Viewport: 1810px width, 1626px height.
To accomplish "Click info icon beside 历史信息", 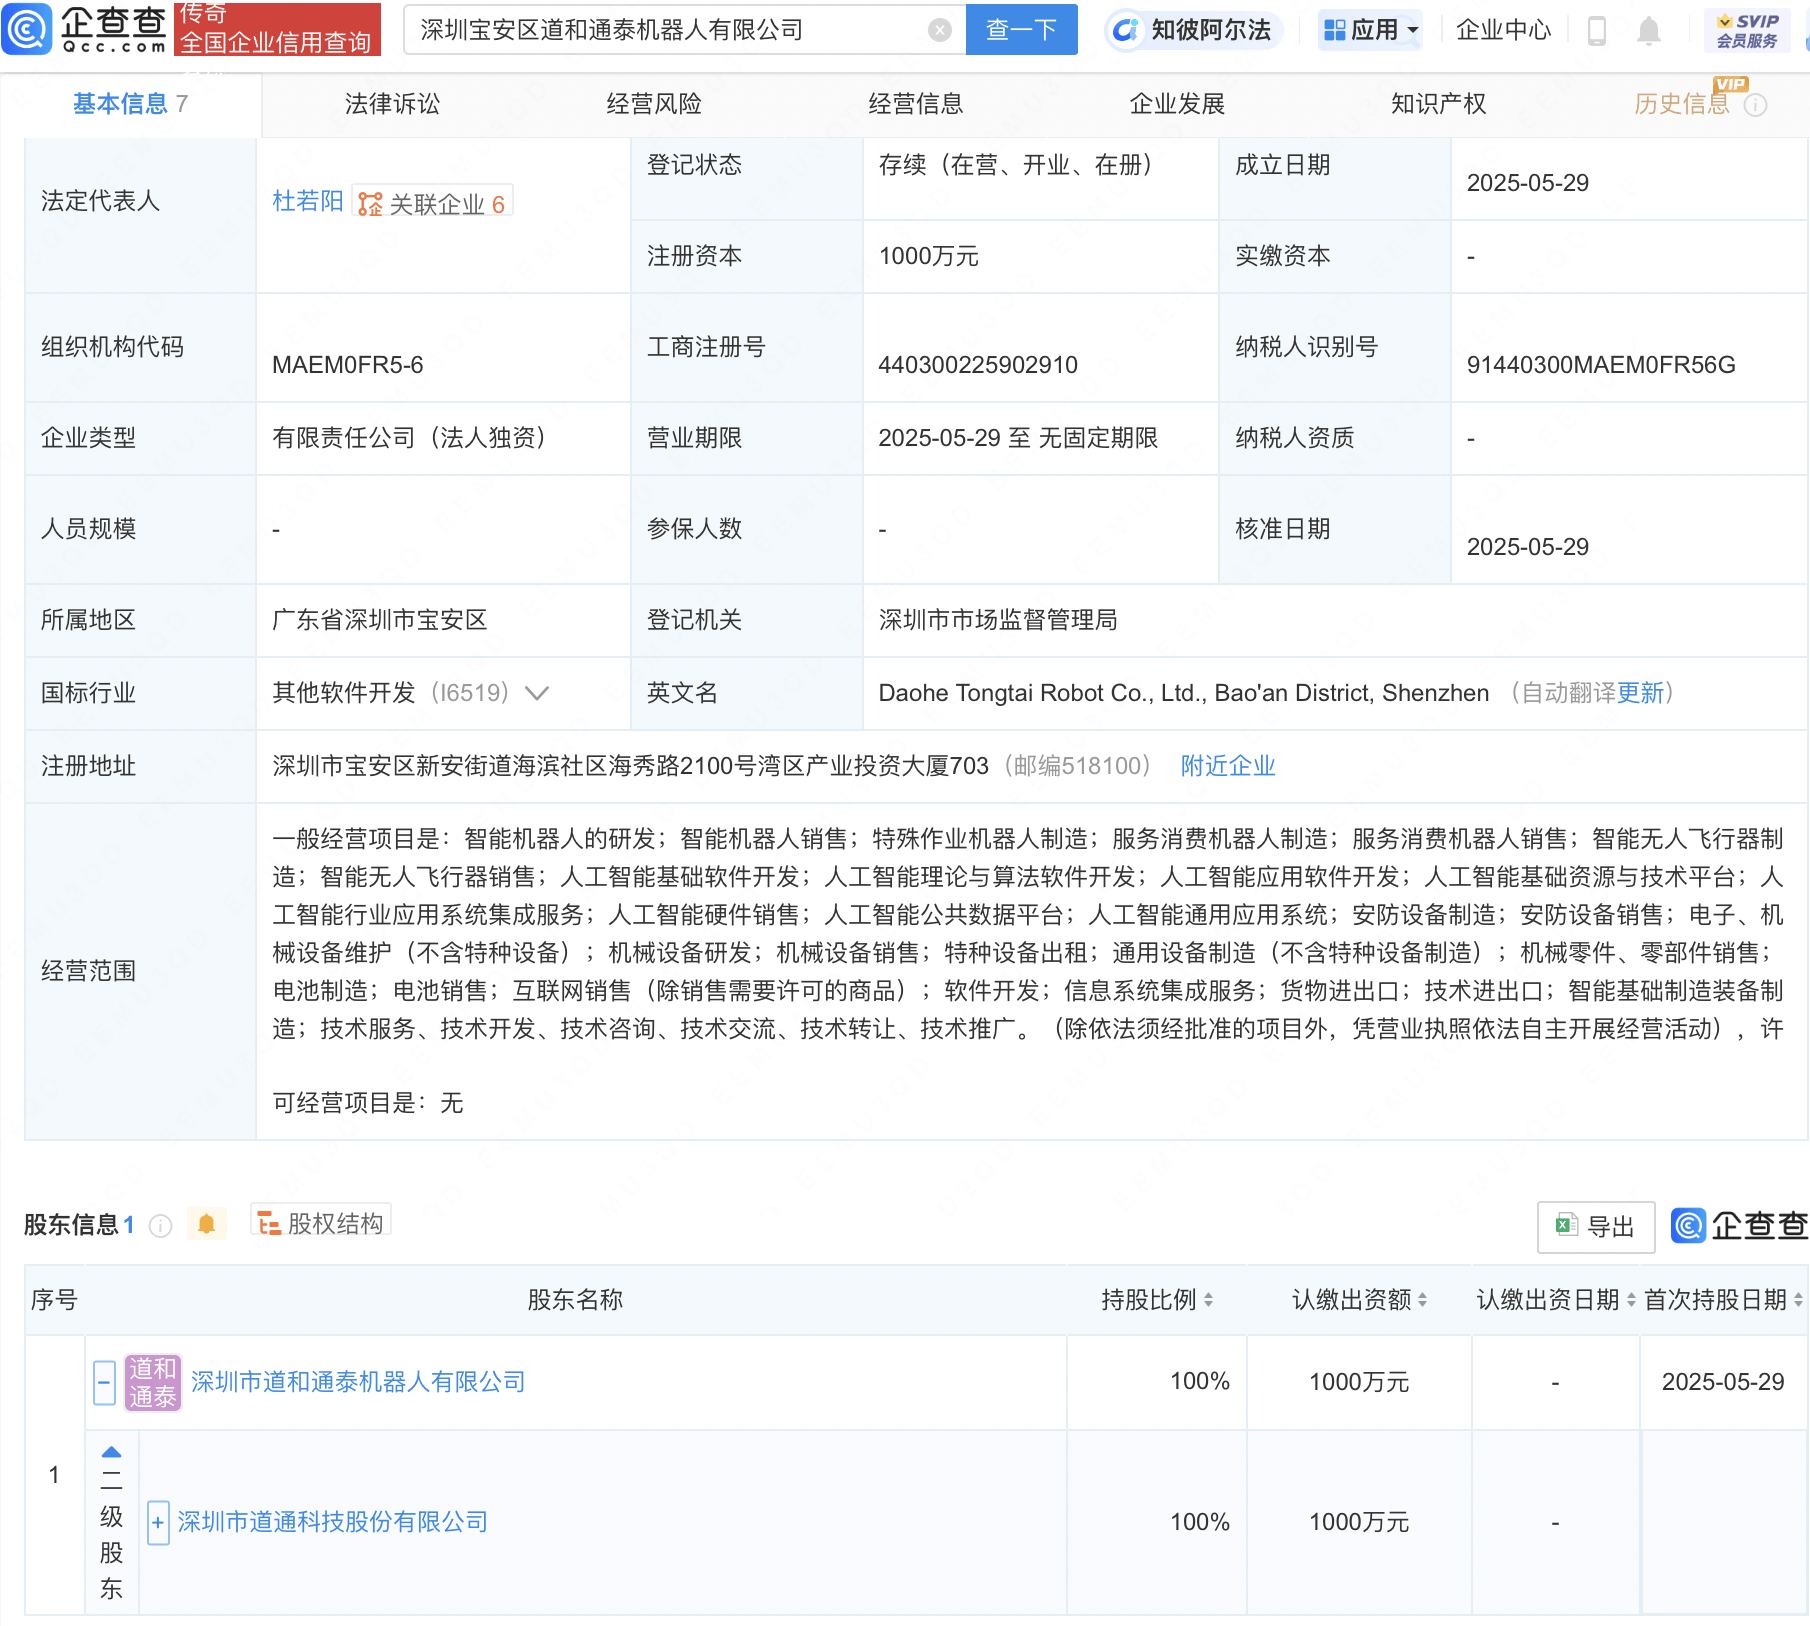I will coord(1755,105).
